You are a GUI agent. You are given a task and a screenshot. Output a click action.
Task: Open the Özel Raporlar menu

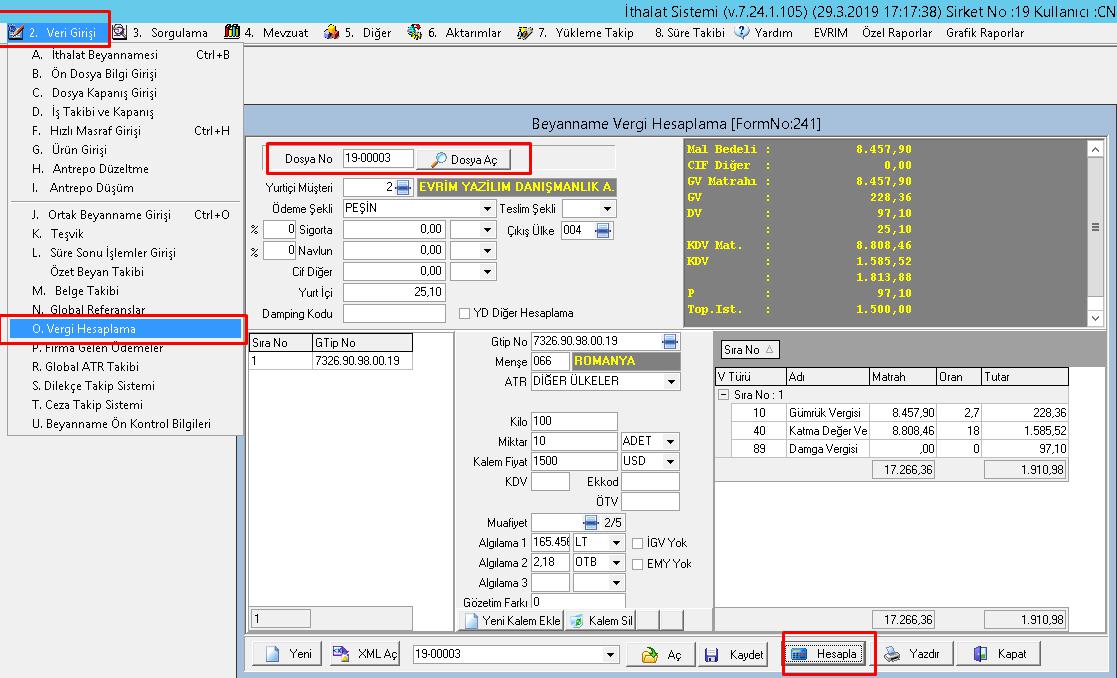pyautogui.click(x=897, y=33)
